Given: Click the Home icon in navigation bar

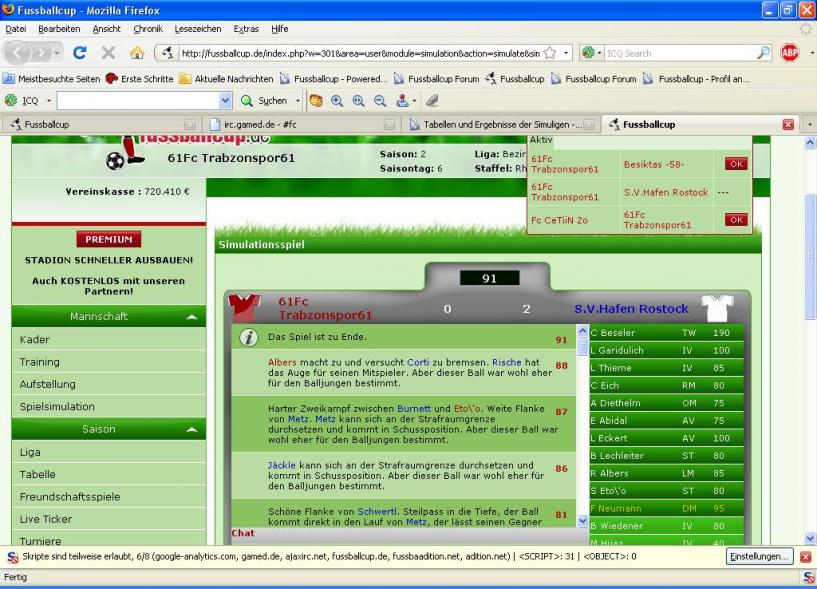Looking at the screenshot, I should pos(137,53).
